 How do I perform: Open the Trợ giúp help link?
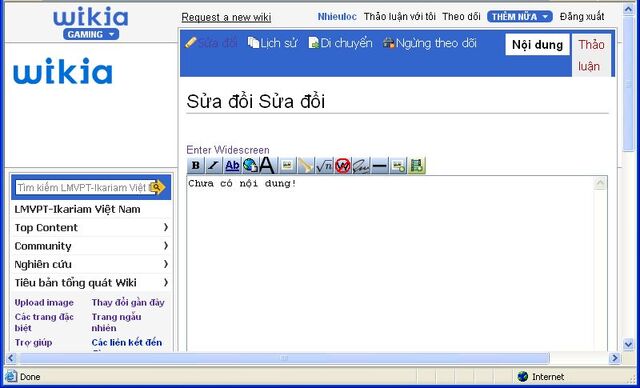tap(33, 343)
